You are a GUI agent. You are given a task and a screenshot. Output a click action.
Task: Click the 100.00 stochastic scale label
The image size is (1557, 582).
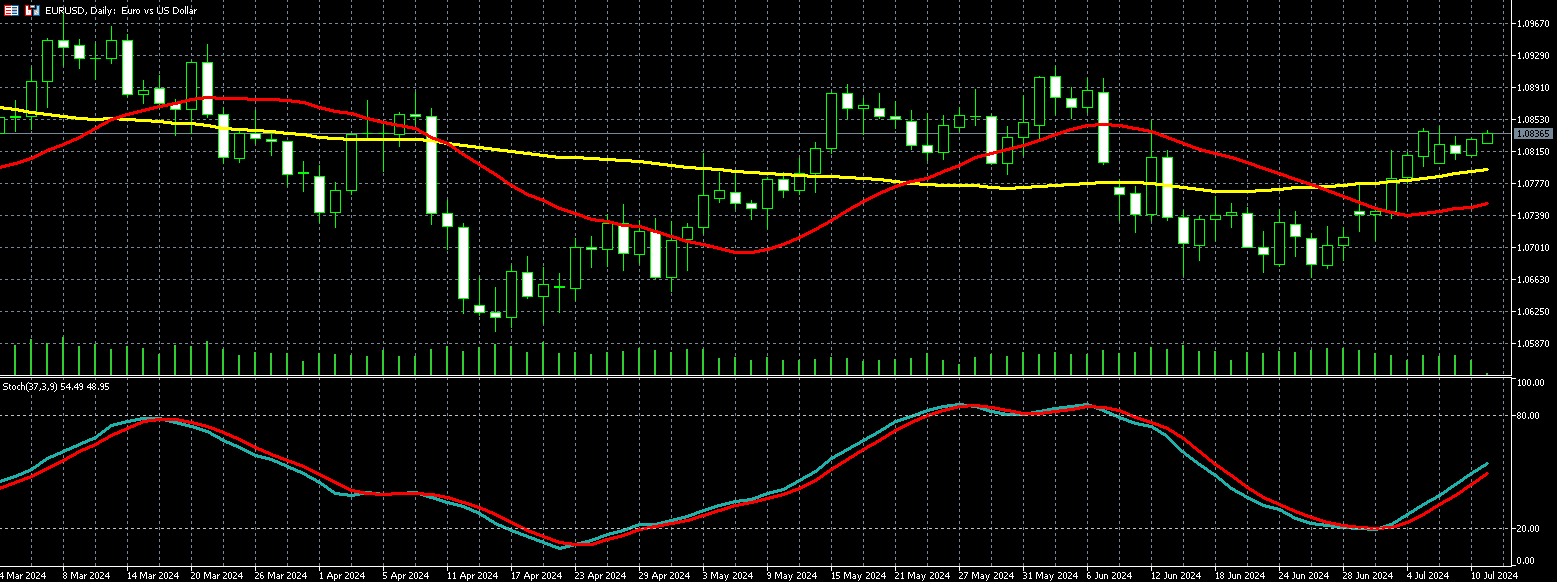1529,383
